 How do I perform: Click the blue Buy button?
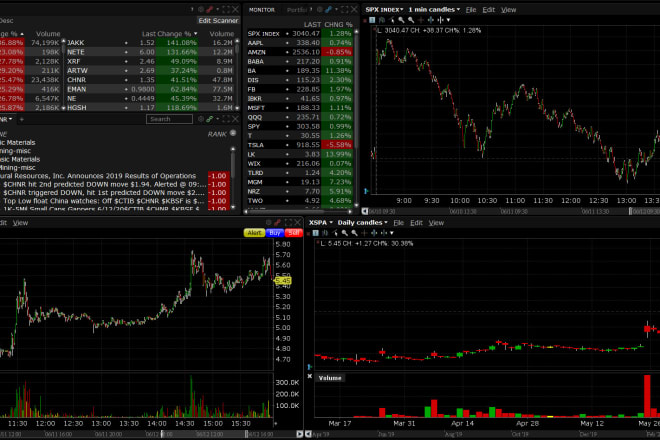tap(275, 232)
